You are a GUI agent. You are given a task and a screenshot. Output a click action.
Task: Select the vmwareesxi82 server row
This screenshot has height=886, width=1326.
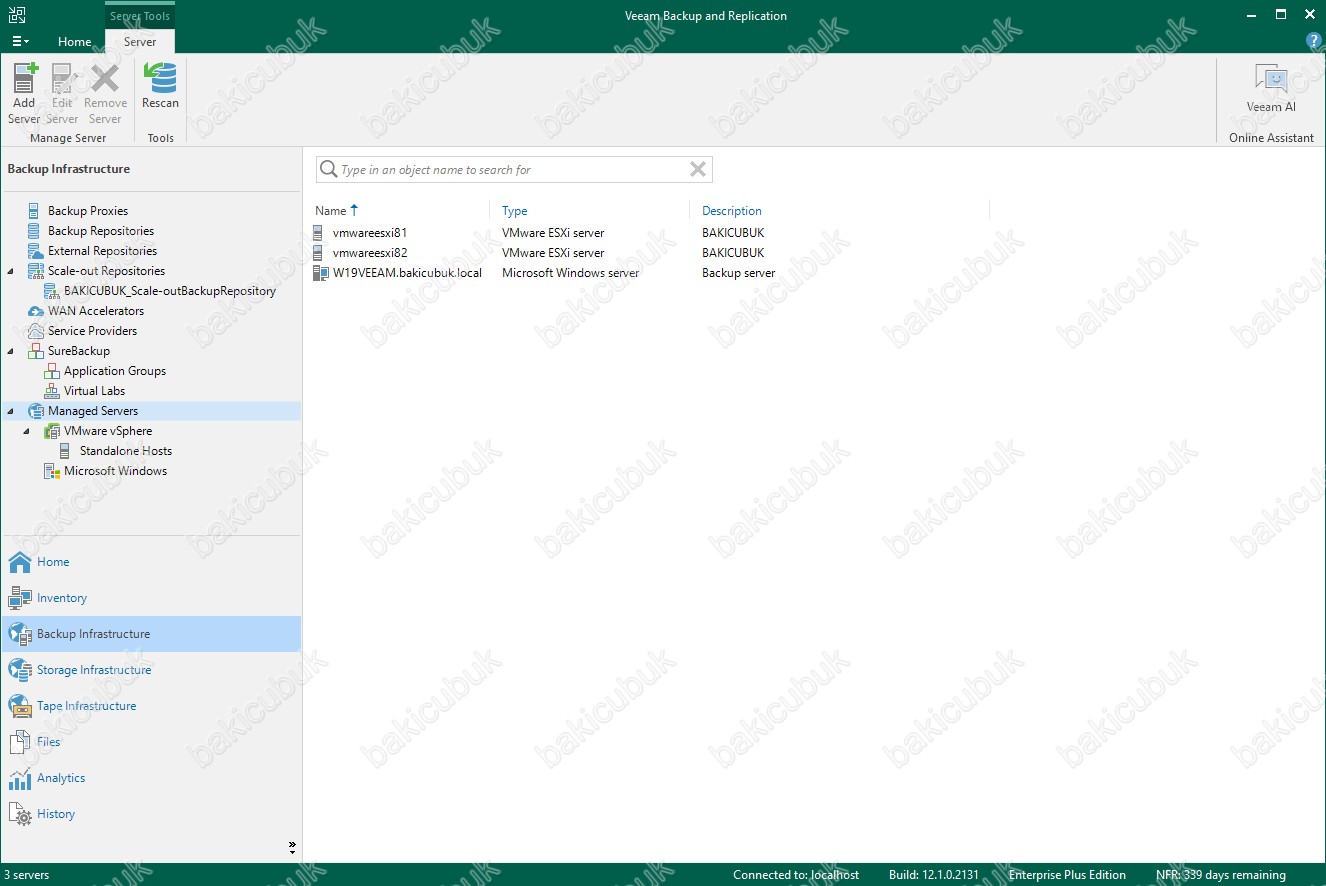click(x=650, y=253)
